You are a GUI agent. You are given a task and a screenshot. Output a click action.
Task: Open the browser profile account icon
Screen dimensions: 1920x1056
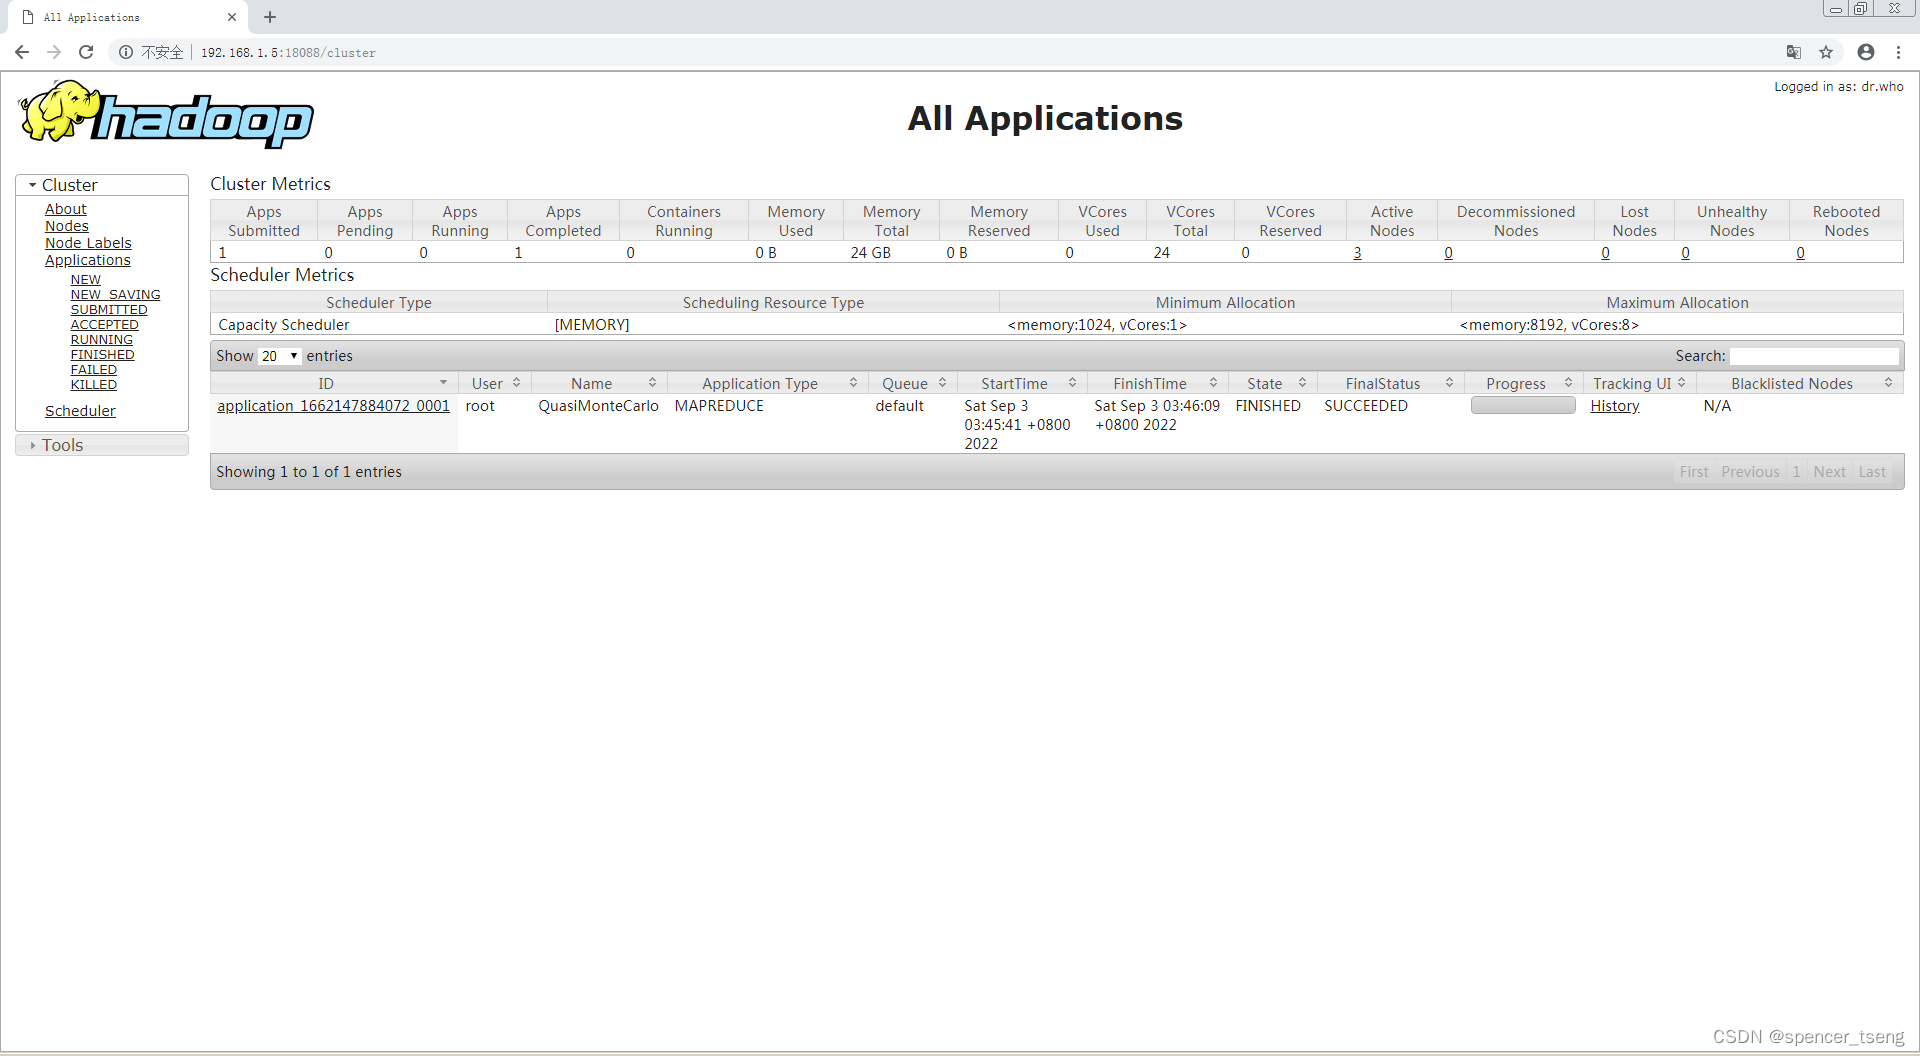pyautogui.click(x=1866, y=52)
